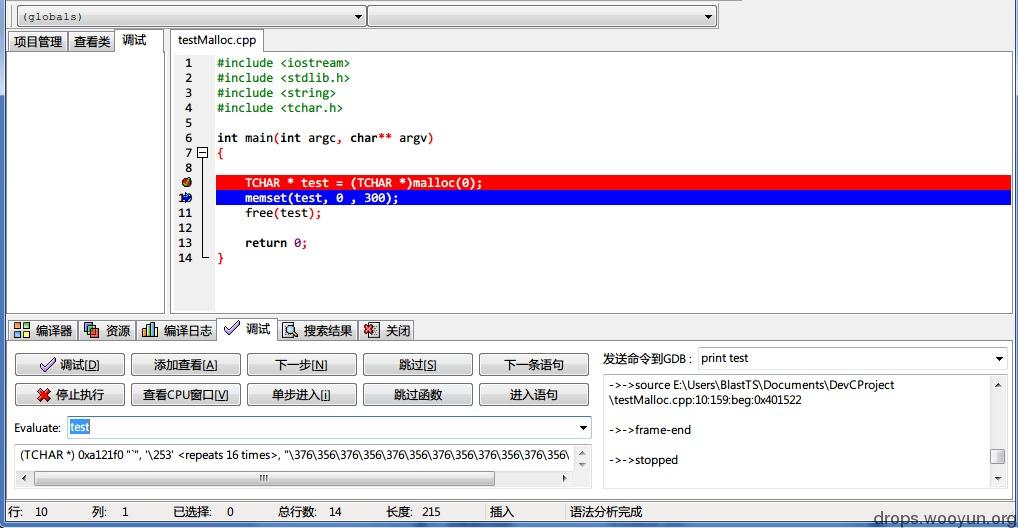
Task: Expand the GDB command history dropdown
Action: tap(999, 358)
